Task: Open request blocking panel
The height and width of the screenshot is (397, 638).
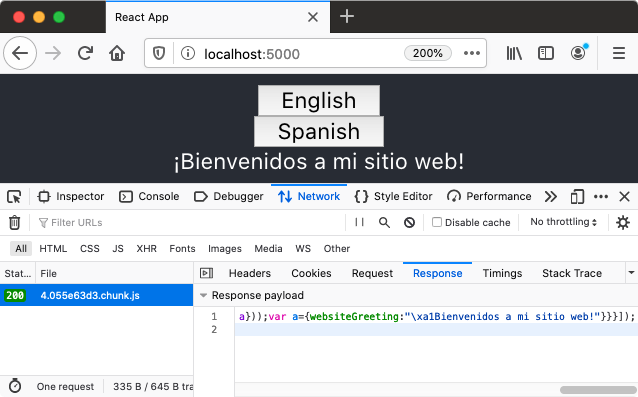Action: point(409,222)
